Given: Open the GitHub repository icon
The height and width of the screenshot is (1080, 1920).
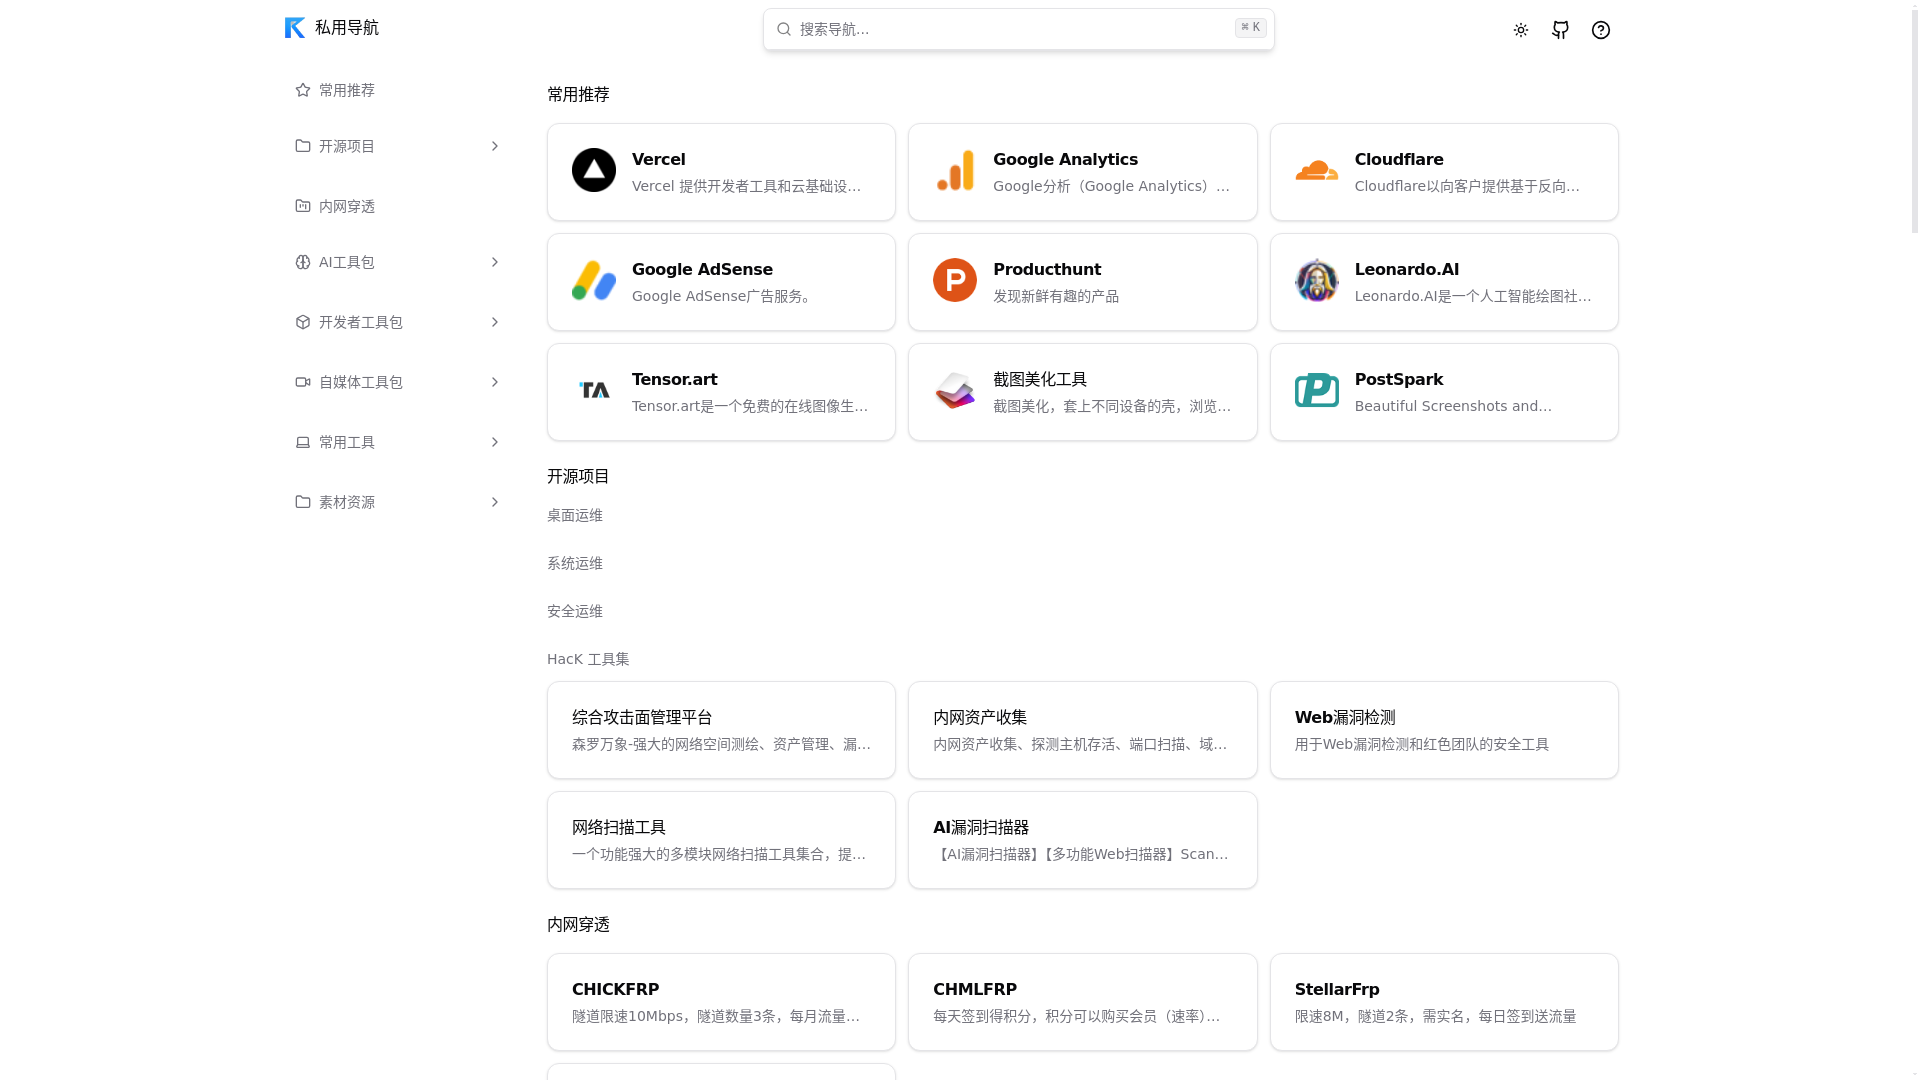Looking at the screenshot, I should point(1560,30).
